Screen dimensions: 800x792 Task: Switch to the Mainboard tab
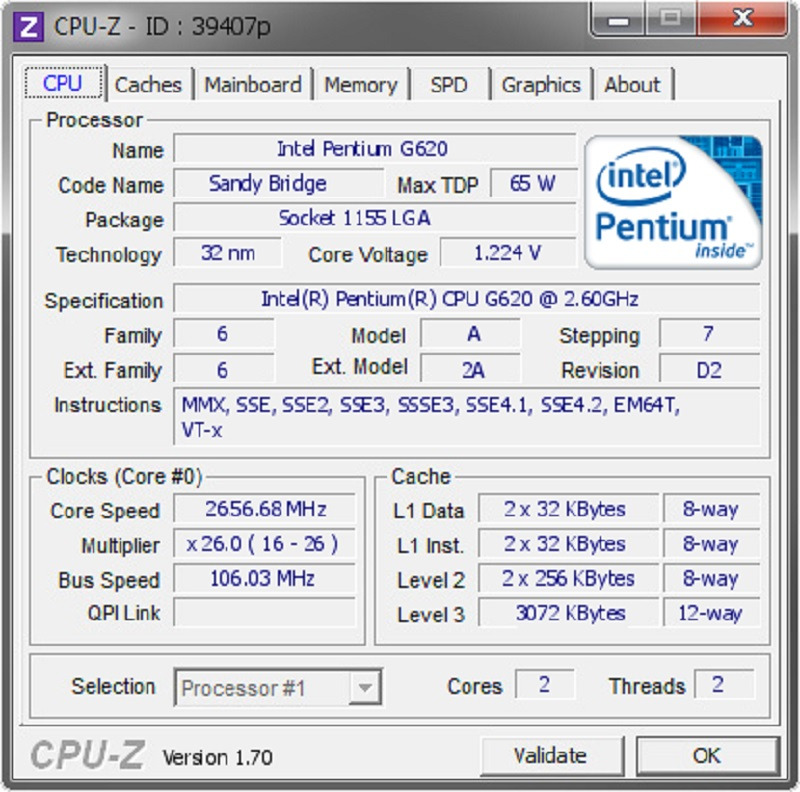252,85
